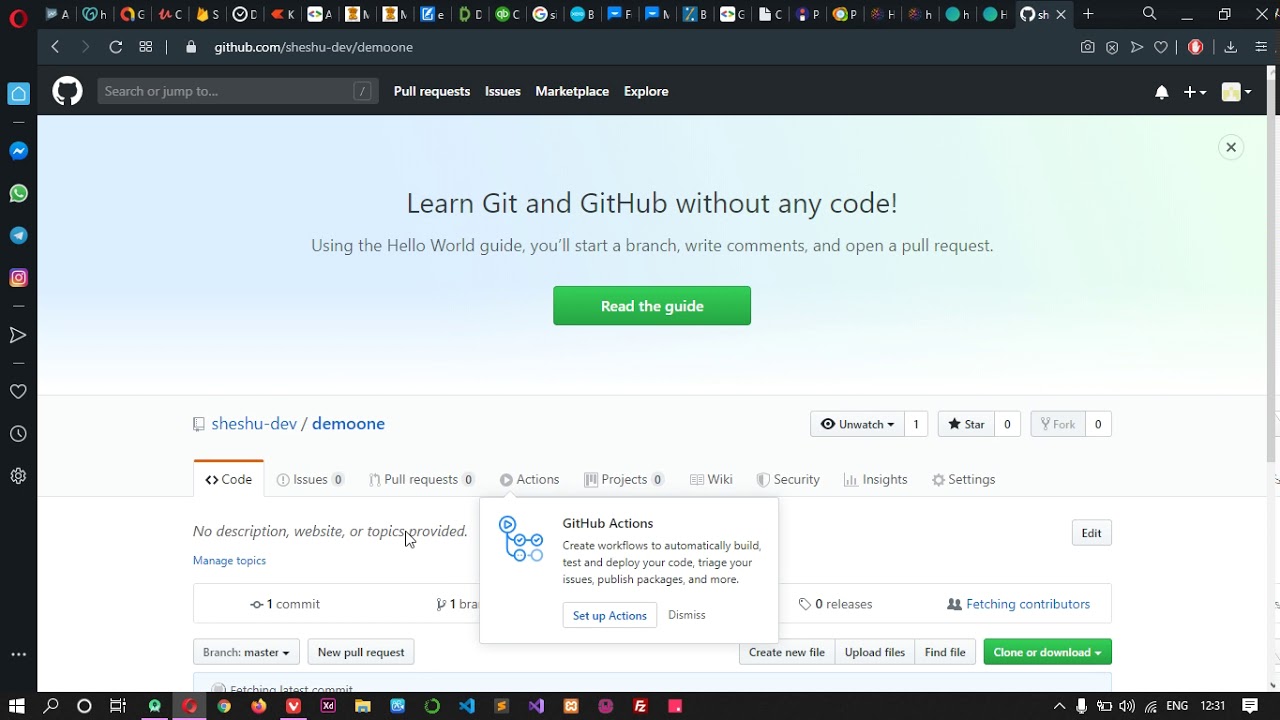Open WhatsApp in Opera sidebar

coord(18,193)
